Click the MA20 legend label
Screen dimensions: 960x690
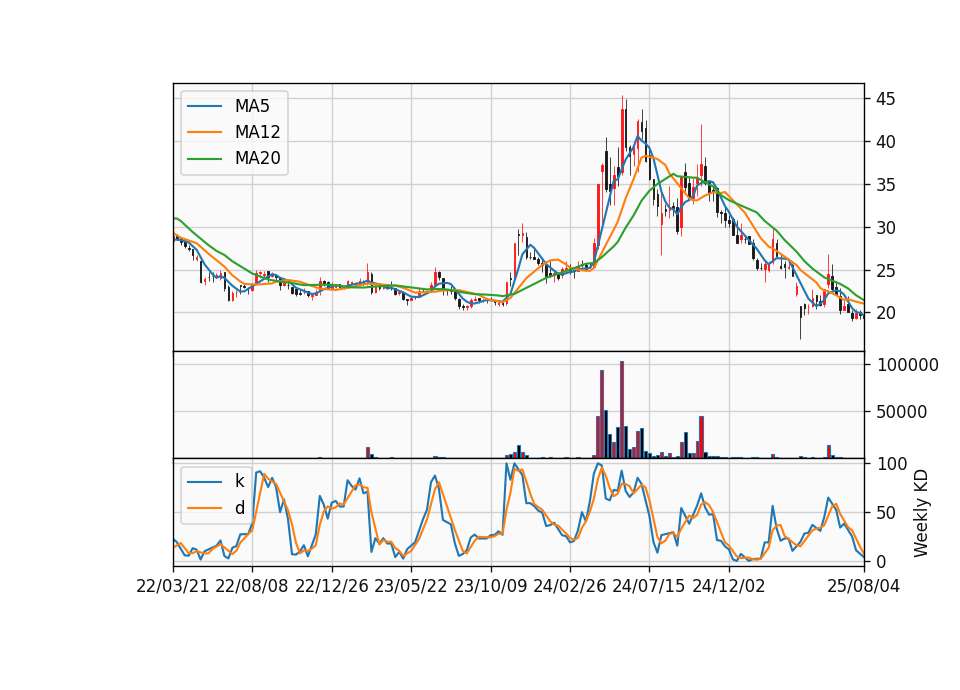[257, 159]
